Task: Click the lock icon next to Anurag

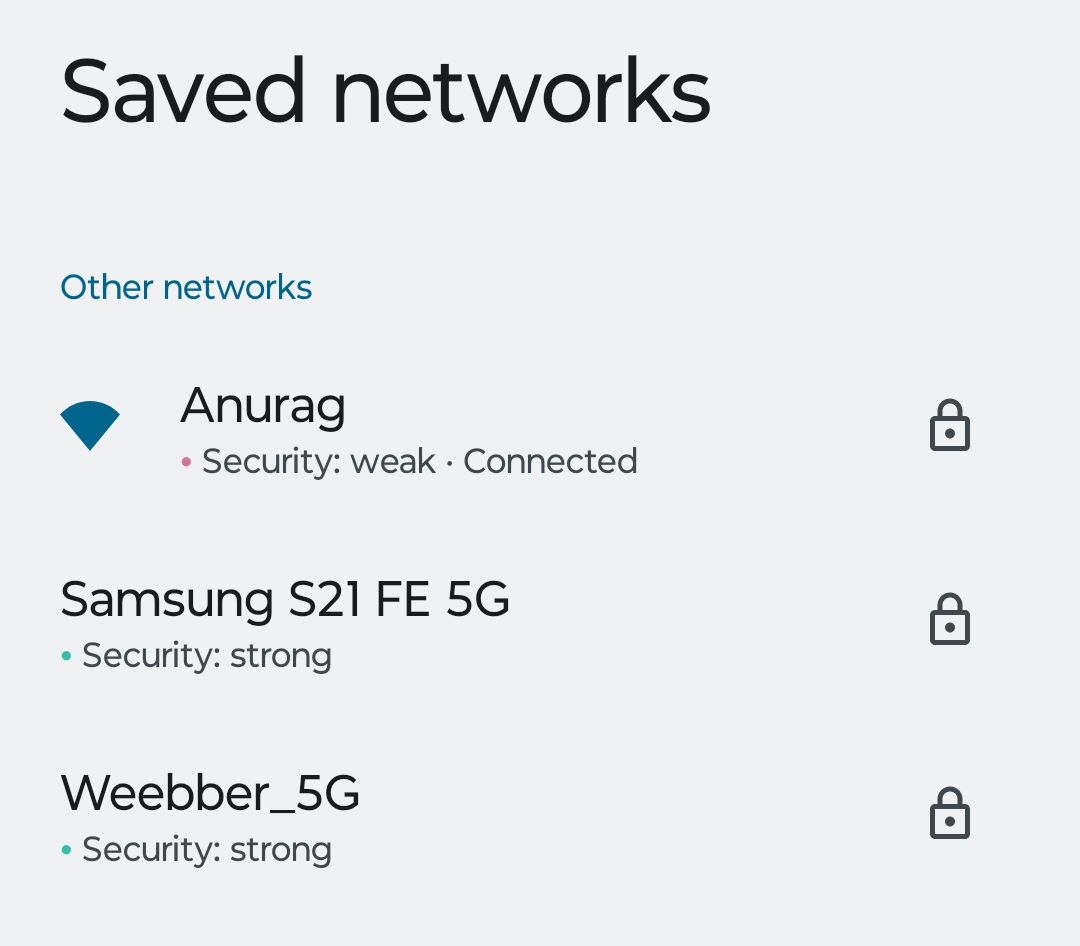Action: coord(949,424)
